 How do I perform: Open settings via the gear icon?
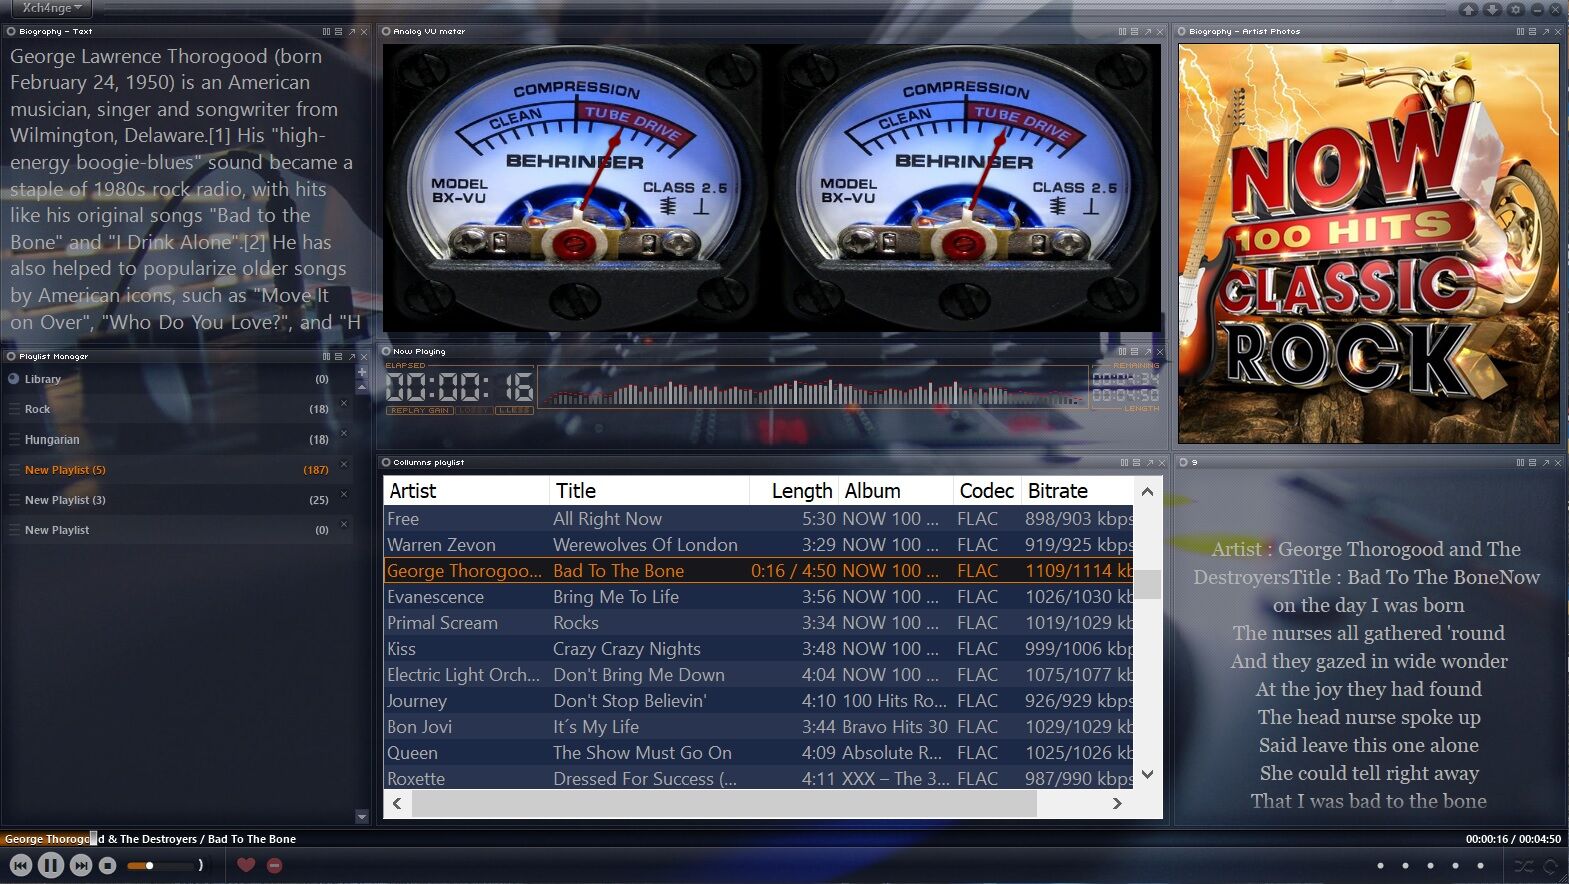(x=1516, y=9)
